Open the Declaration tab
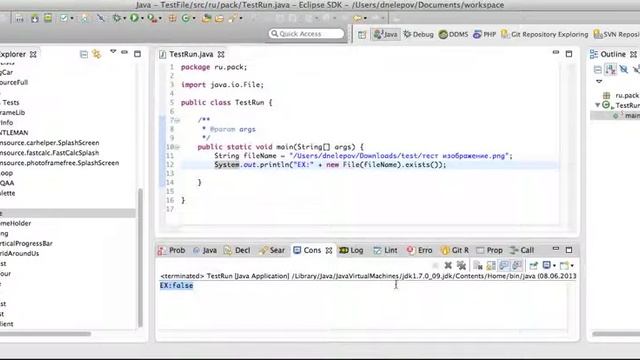 click(237, 250)
